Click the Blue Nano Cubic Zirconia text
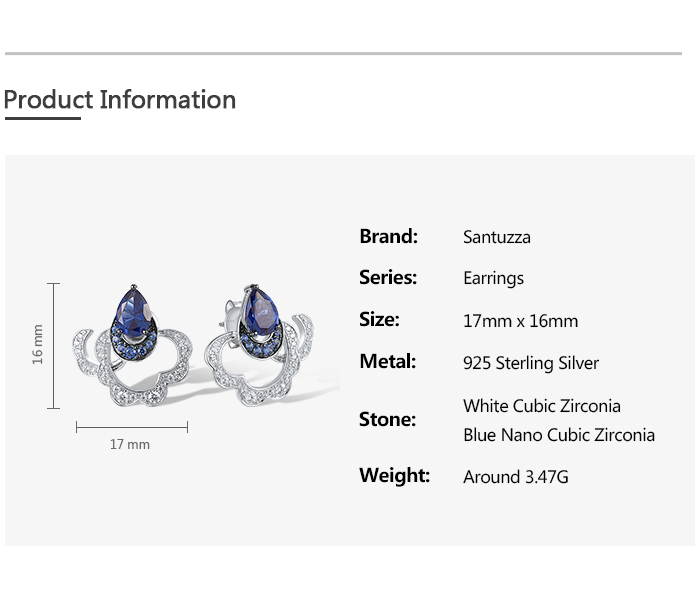 pos(559,435)
